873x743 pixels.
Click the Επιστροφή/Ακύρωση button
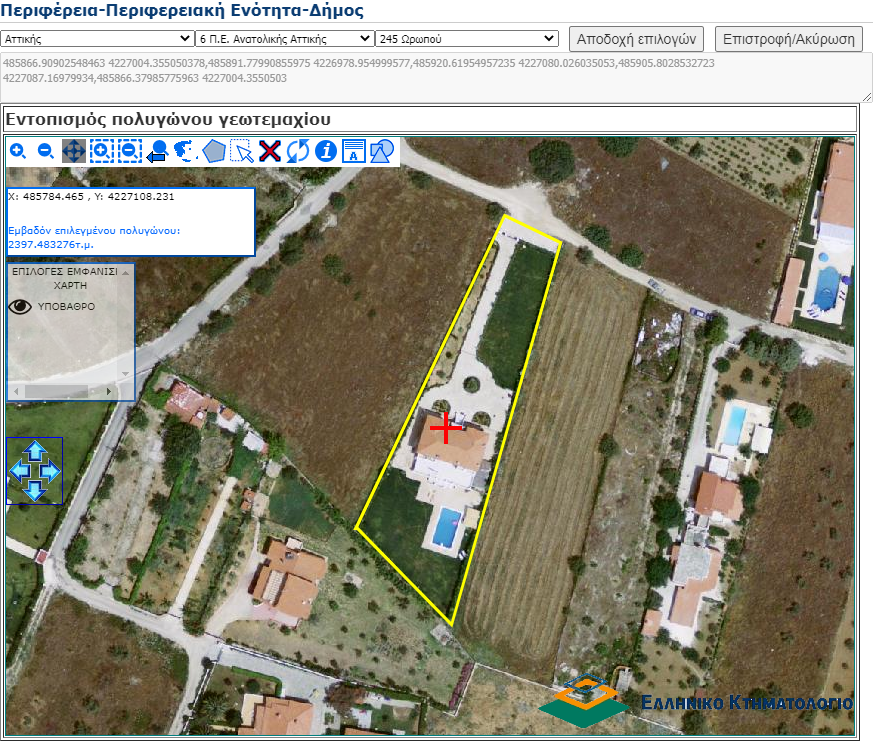[x=789, y=39]
